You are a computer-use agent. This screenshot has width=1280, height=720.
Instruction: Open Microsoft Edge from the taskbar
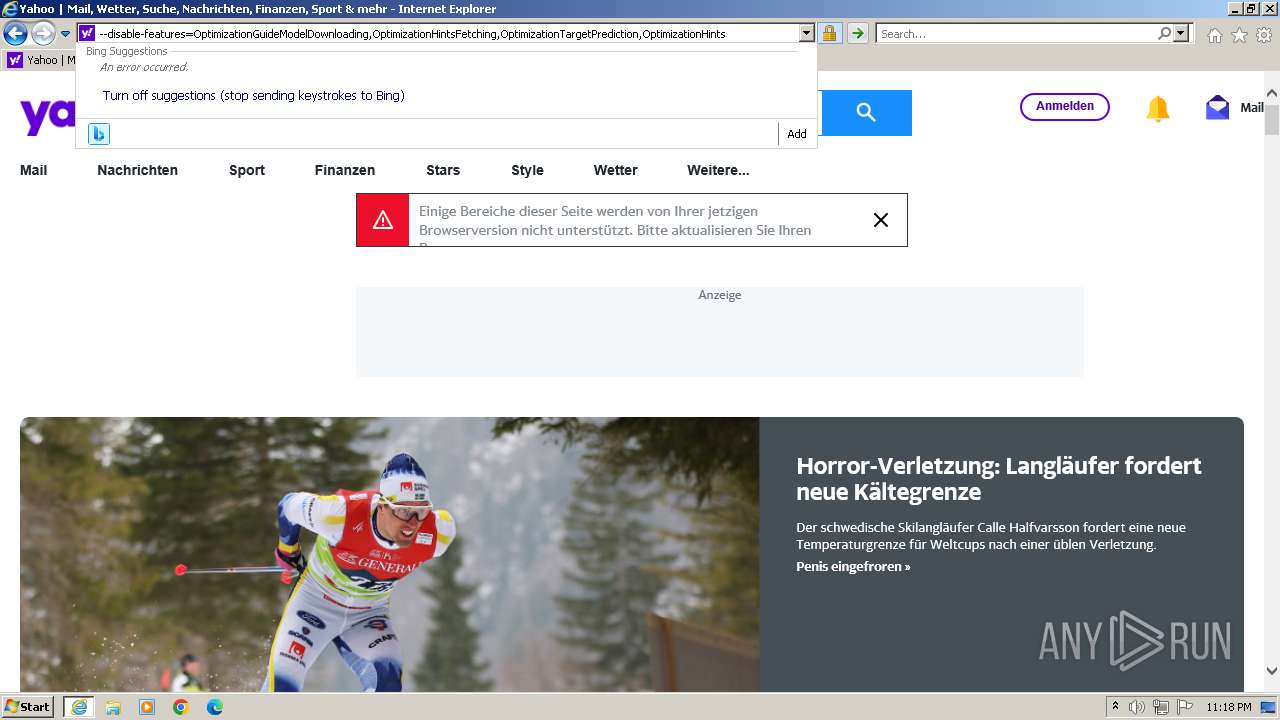click(215, 707)
